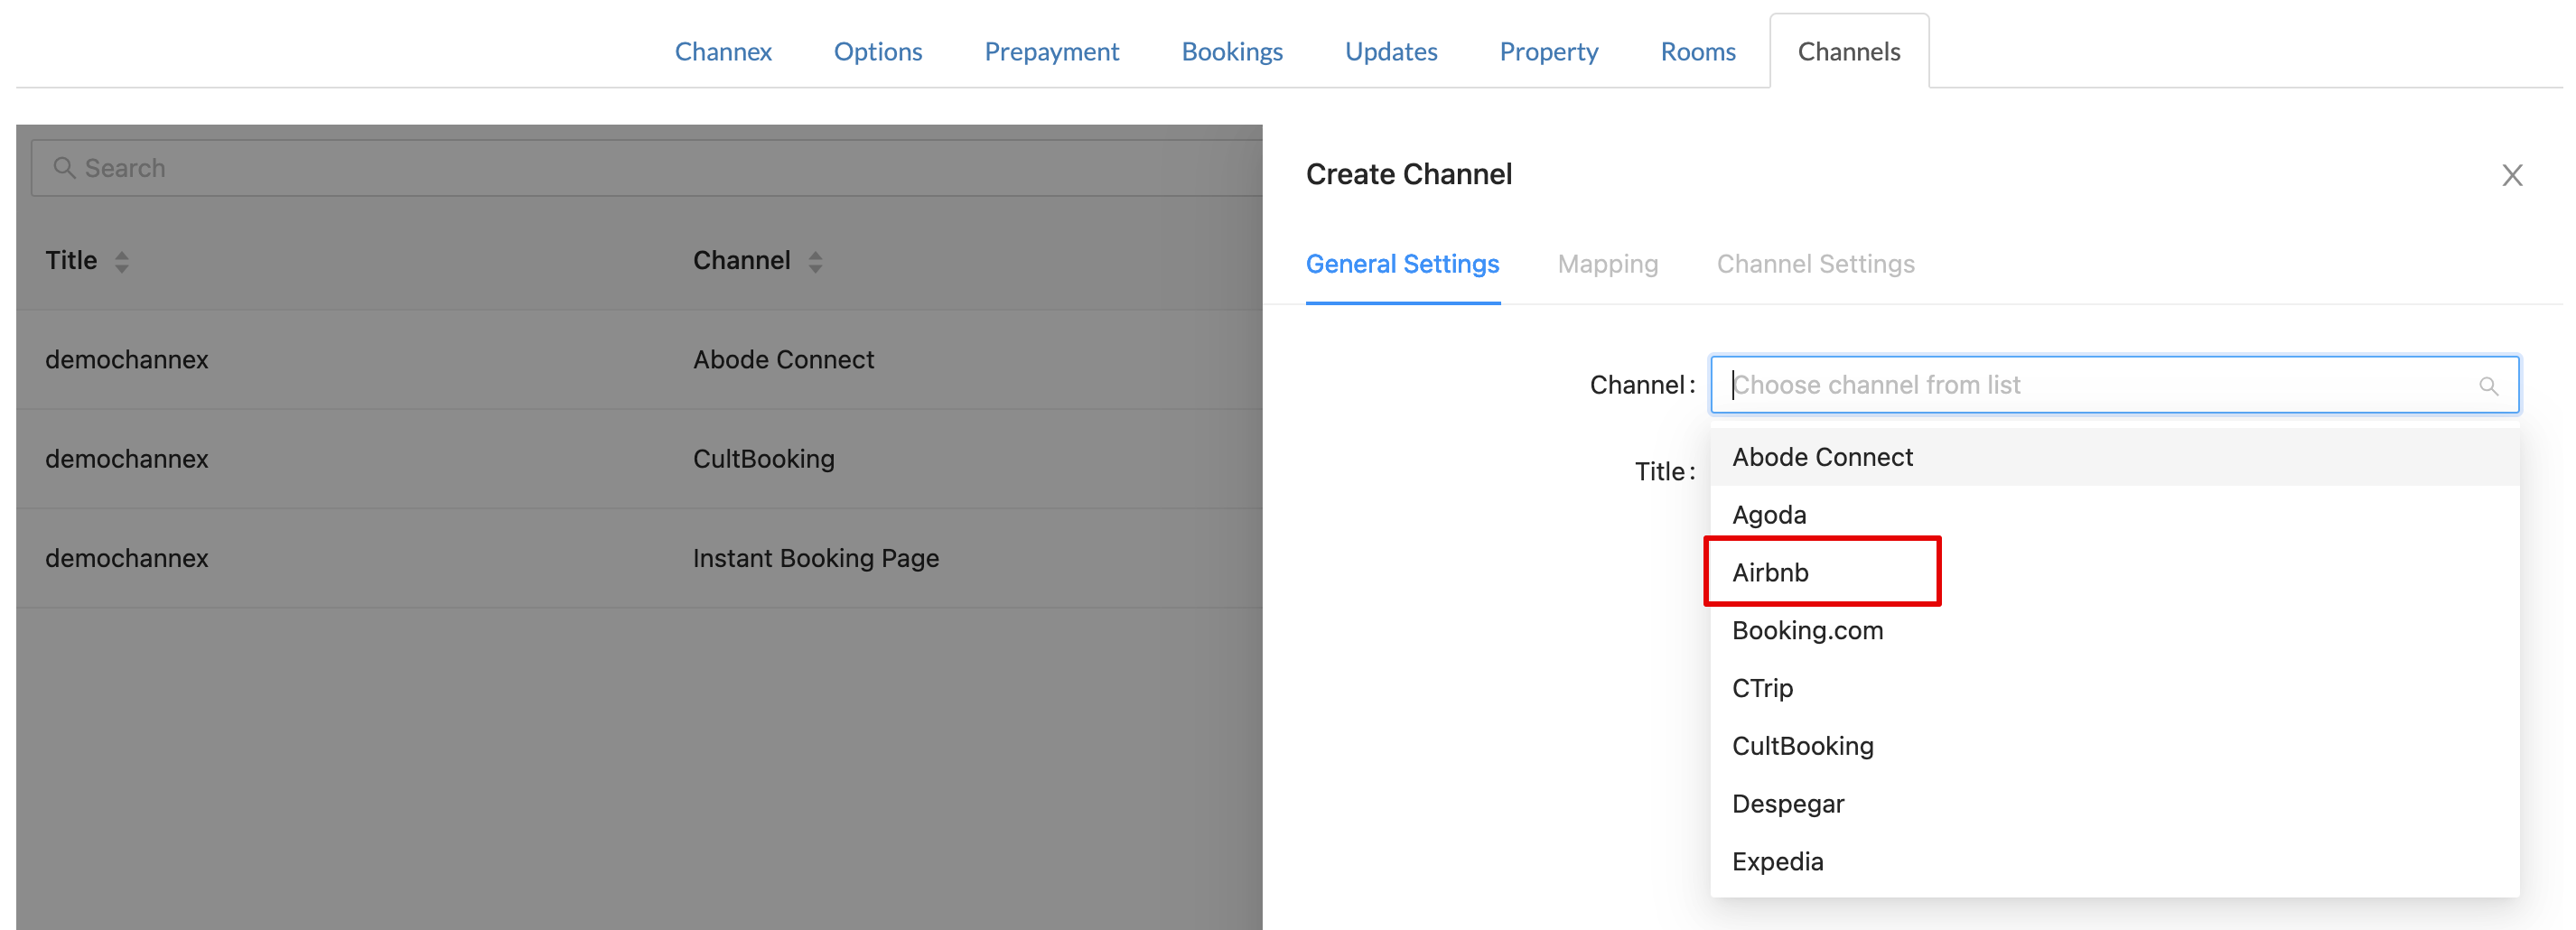Select the General Settings tab
This screenshot has width=2576, height=930.
(x=1402, y=264)
